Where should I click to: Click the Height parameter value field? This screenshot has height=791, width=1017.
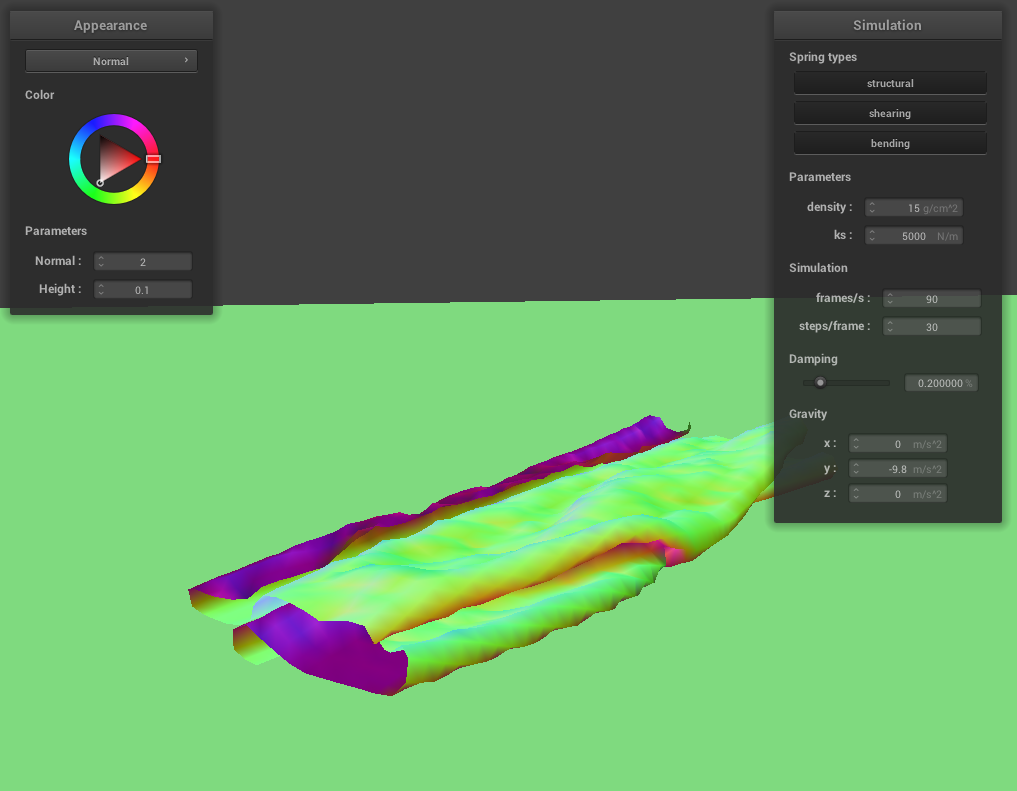coord(143,289)
